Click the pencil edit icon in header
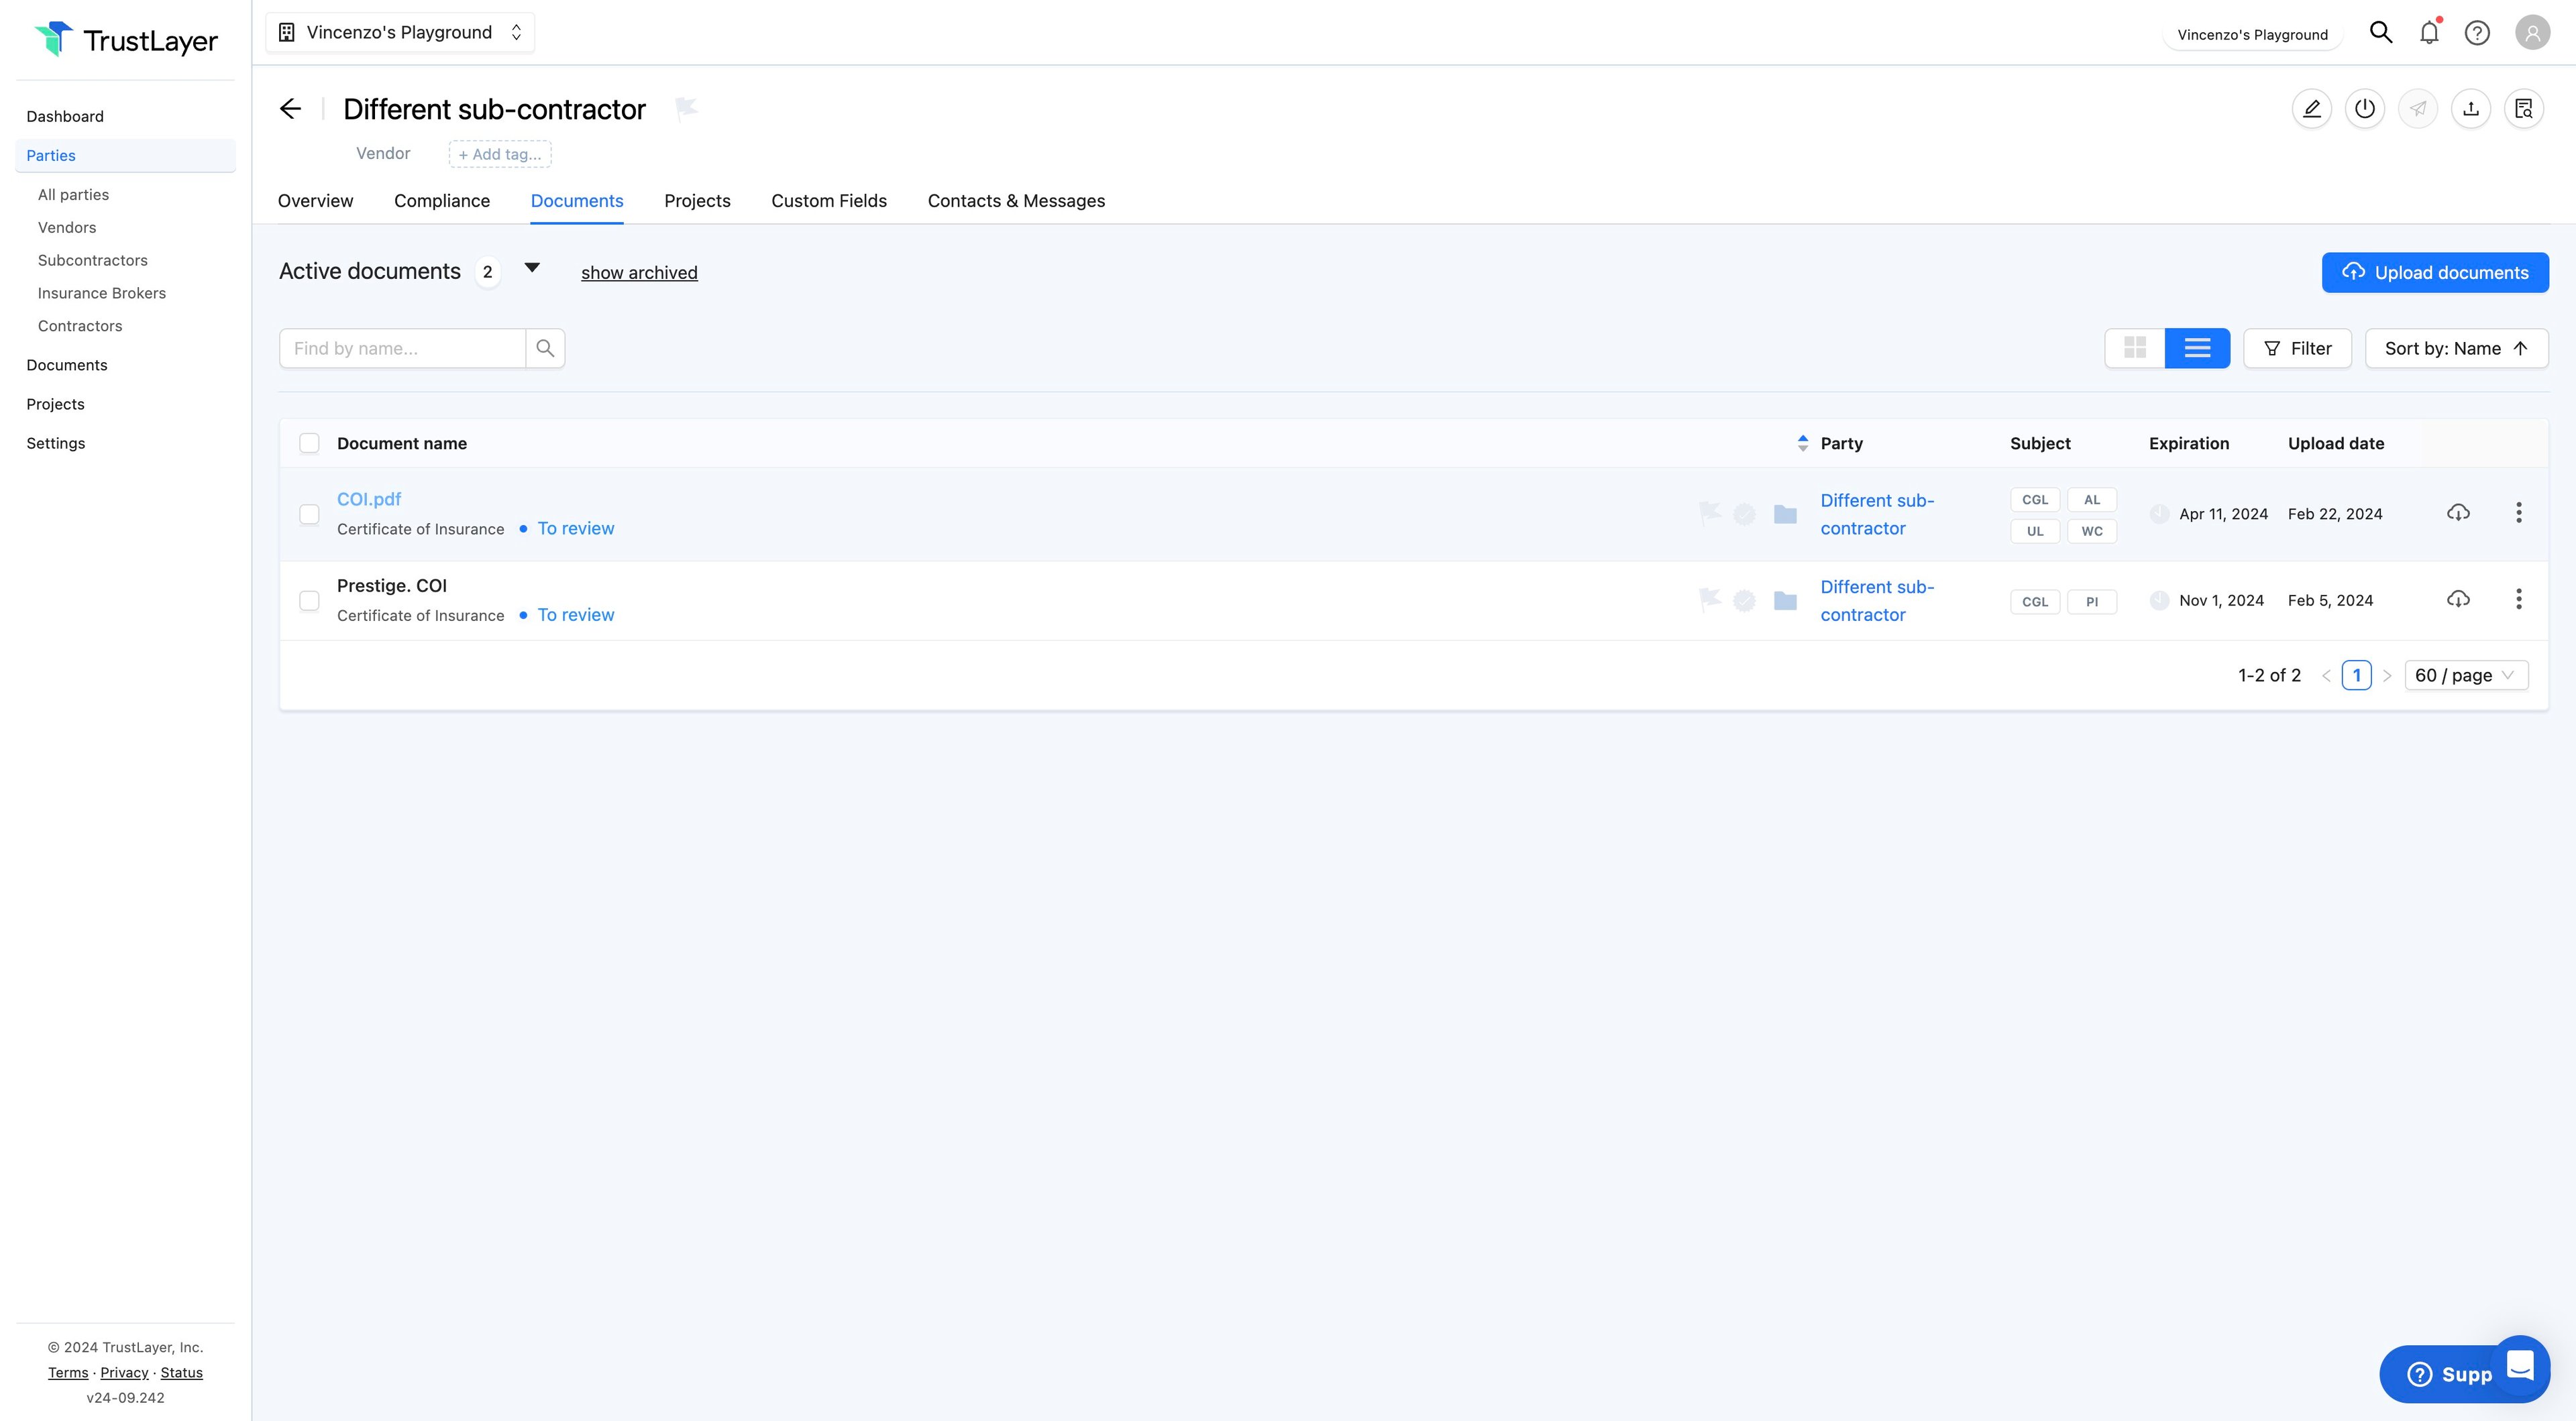Viewport: 2576px width, 1421px height. coord(2311,109)
